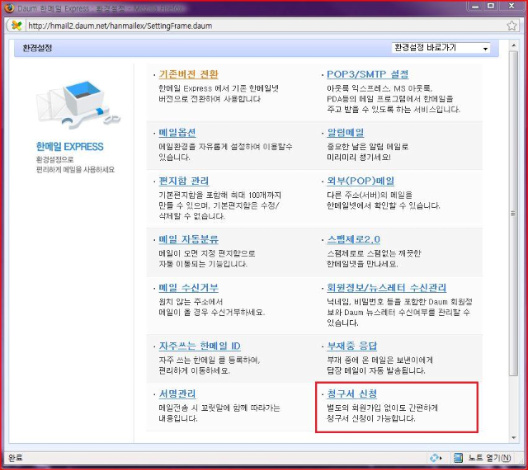The height and width of the screenshot is (470, 528).
Task: Close the browser window
Action: [x=512, y=6]
